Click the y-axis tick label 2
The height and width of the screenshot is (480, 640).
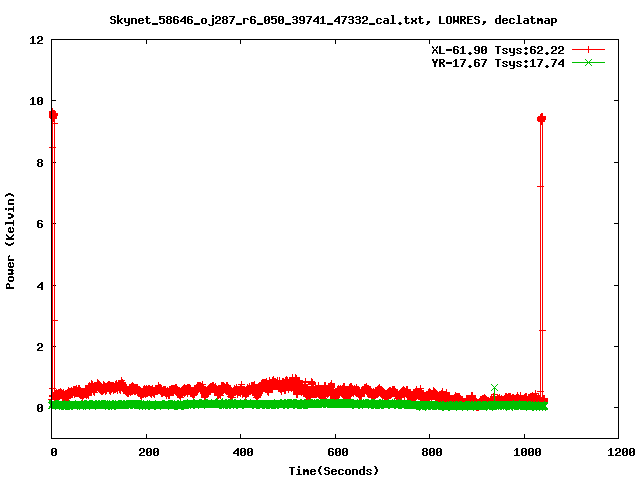tap(40, 347)
